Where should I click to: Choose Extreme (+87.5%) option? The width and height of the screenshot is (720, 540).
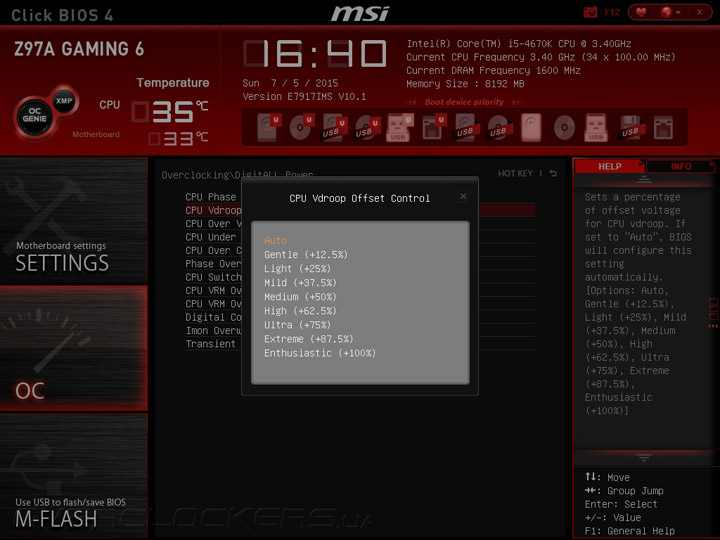point(309,339)
